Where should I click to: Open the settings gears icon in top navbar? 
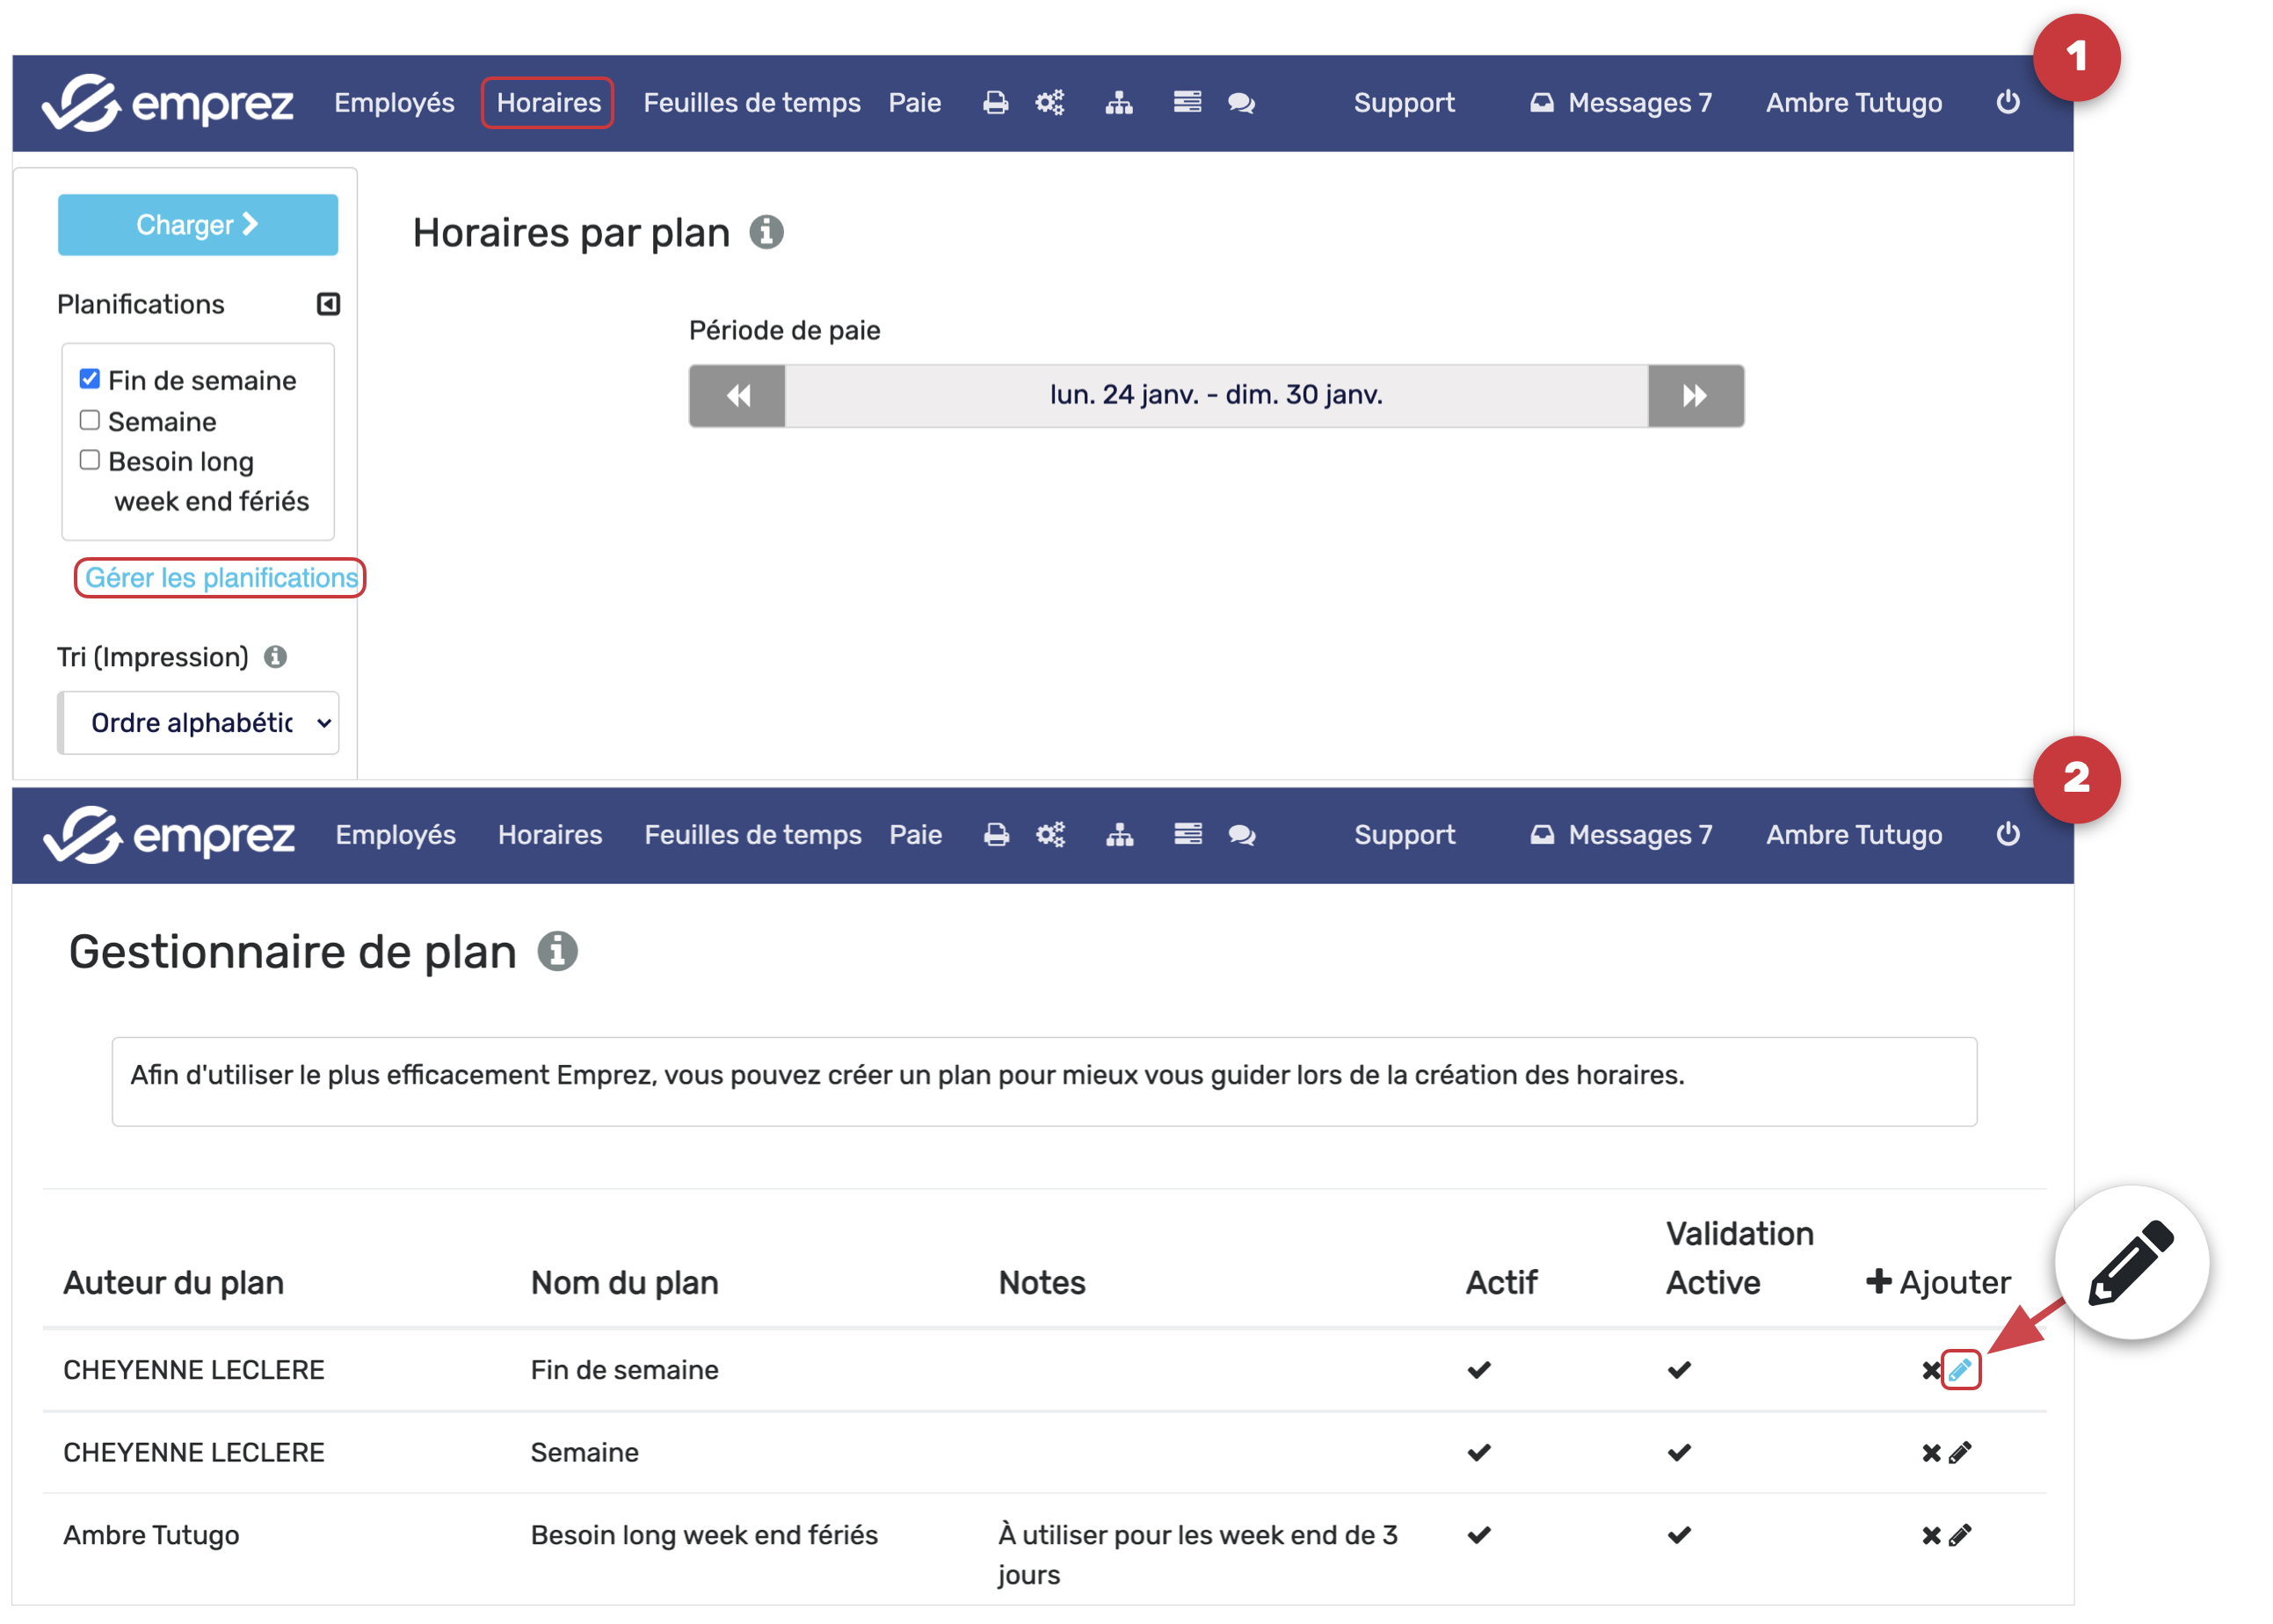tap(1049, 103)
